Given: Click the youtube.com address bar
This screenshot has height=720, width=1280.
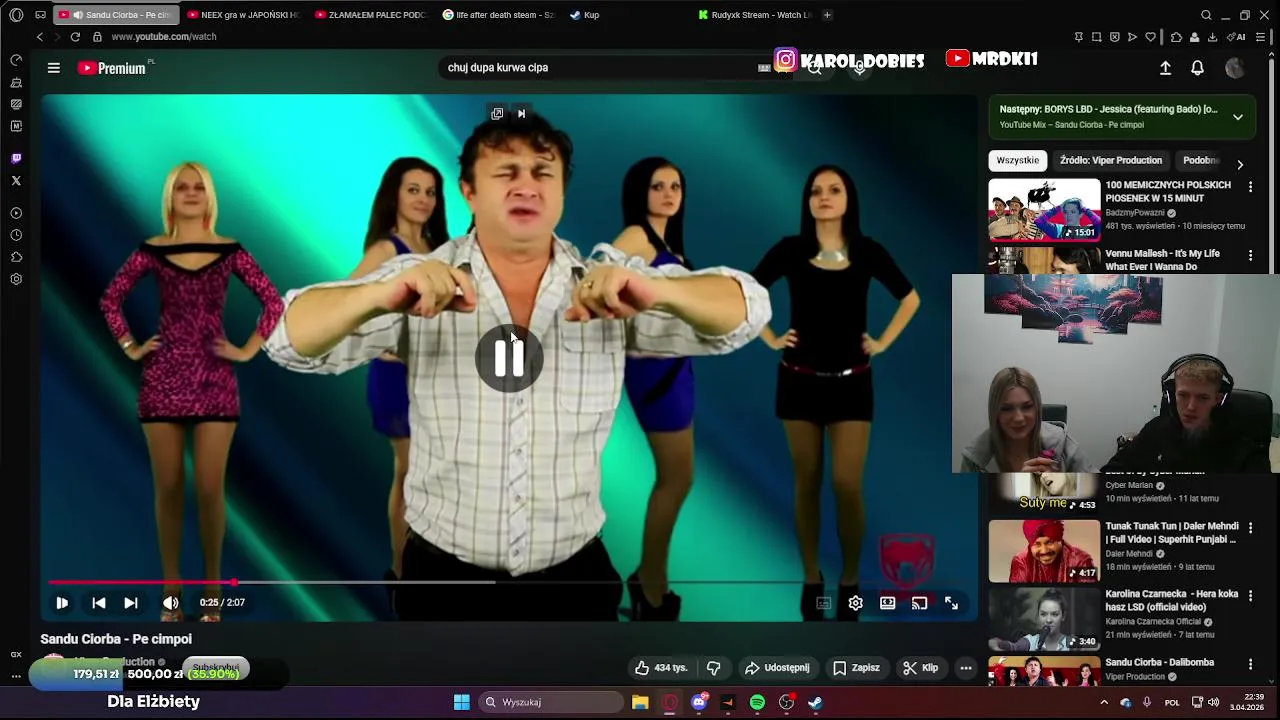Looking at the screenshot, I should point(164,37).
